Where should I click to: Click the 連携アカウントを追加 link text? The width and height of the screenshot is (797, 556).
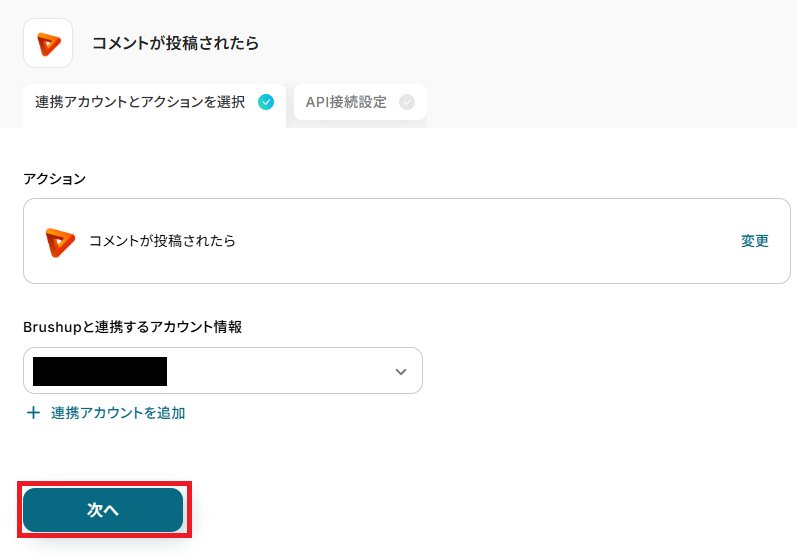pos(118,412)
